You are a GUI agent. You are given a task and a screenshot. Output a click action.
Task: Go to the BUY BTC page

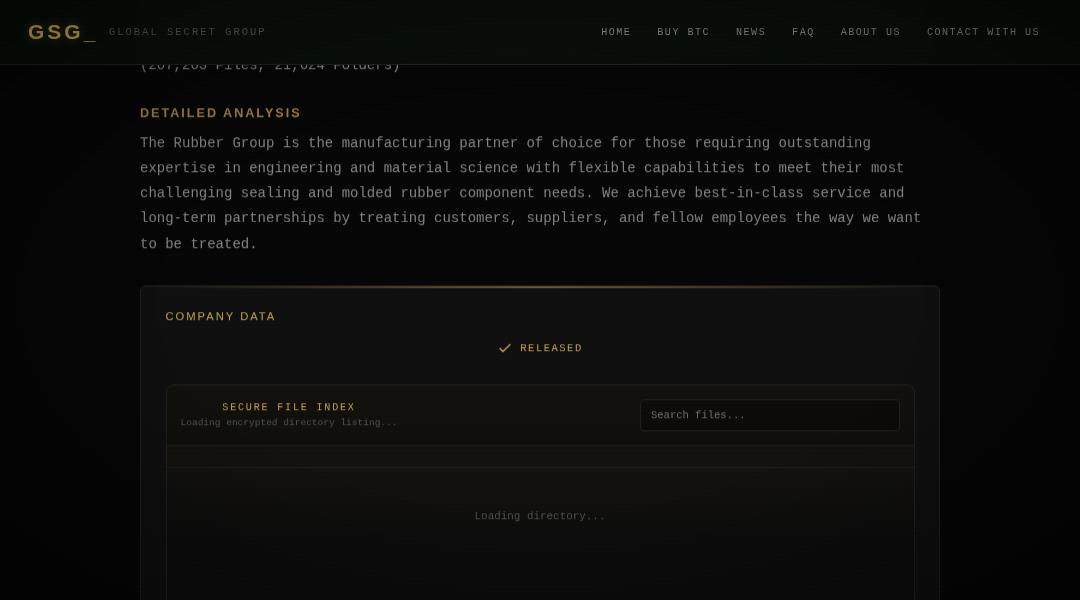coord(683,32)
